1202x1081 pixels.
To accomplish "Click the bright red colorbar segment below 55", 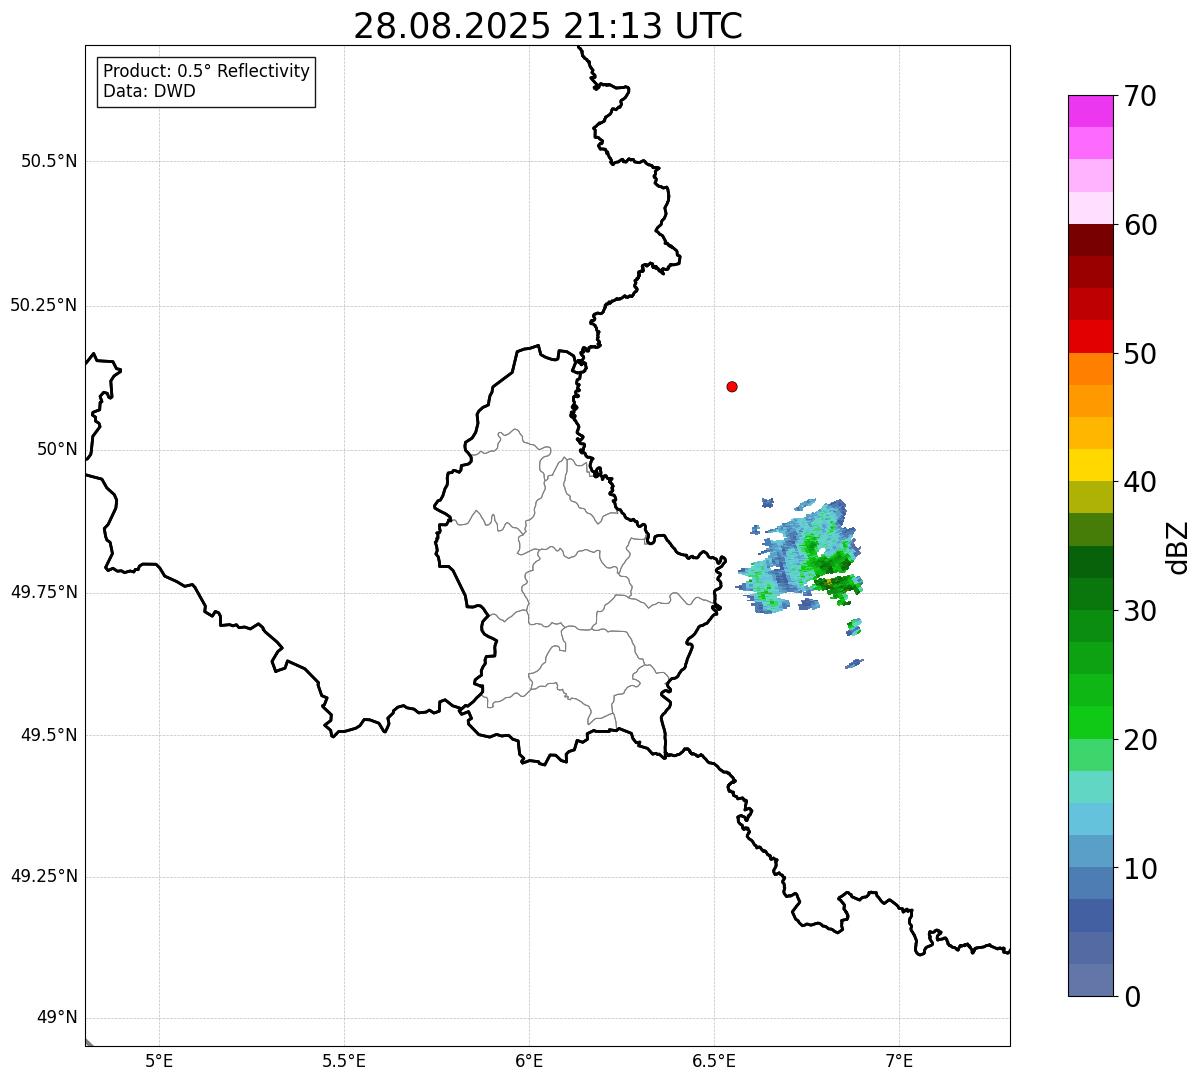I will point(1090,336).
